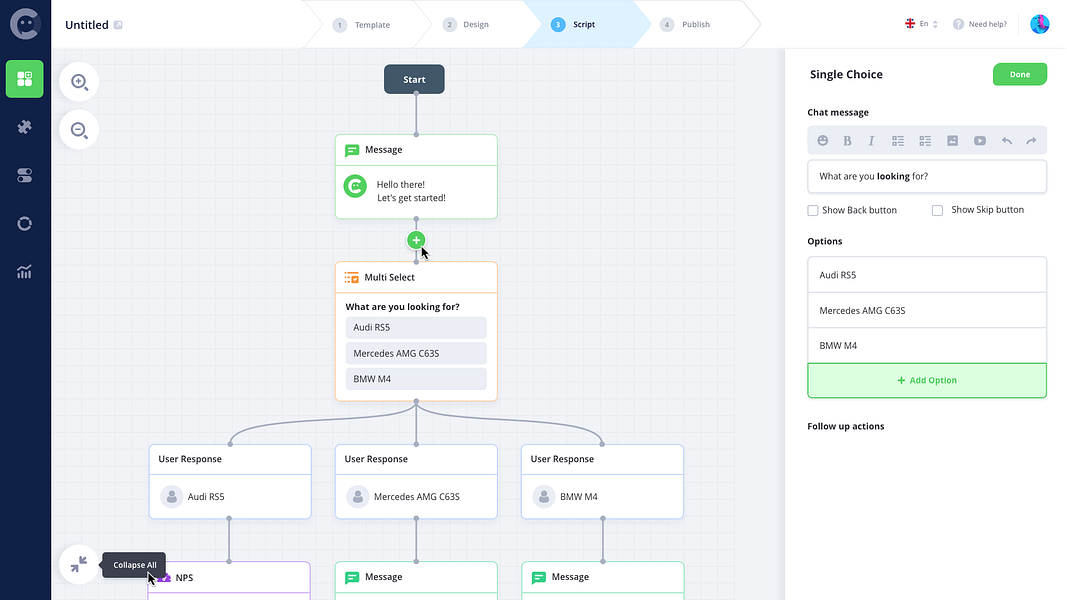Insert an image into chat message

[x=953, y=141]
